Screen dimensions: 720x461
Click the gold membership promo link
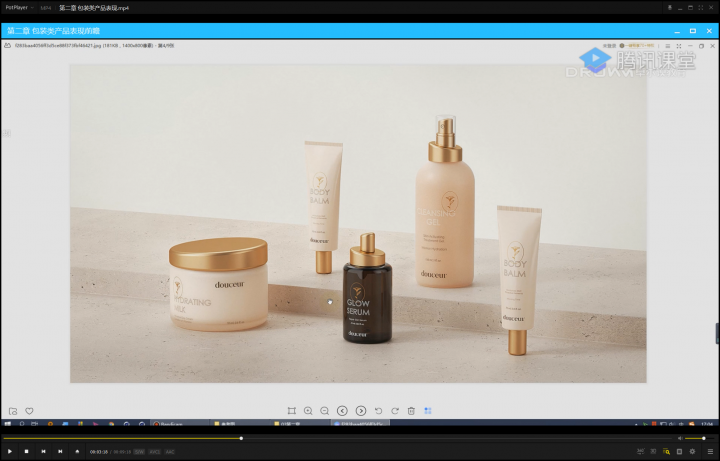point(637,46)
